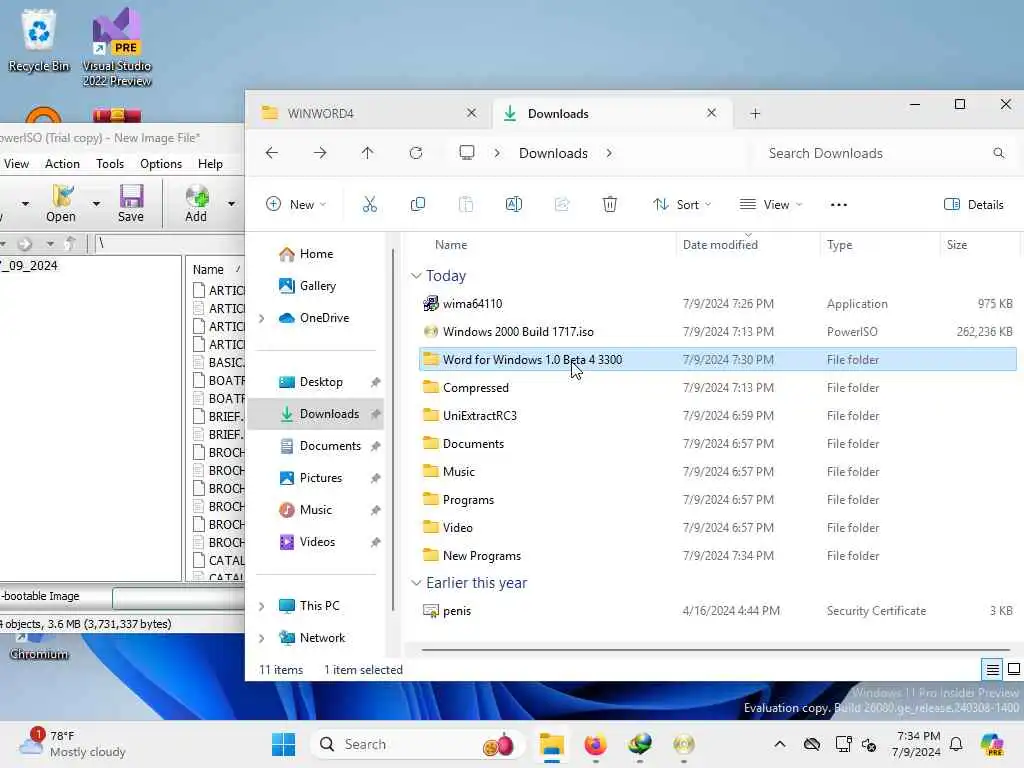Image resolution: width=1024 pixels, height=768 pixels.
Task: Select Visual Studio 2022 Preview desktop icon
Action: click(117, 47)
